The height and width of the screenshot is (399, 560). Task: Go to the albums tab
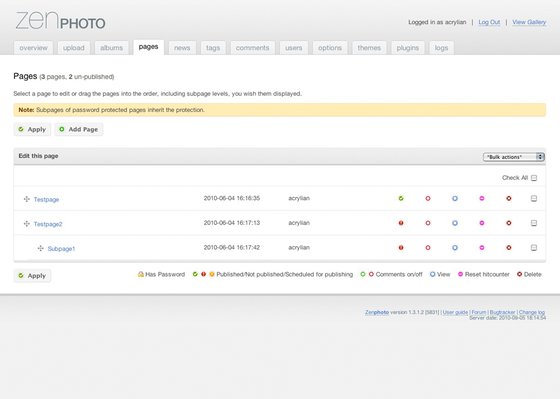pos(111,48)
